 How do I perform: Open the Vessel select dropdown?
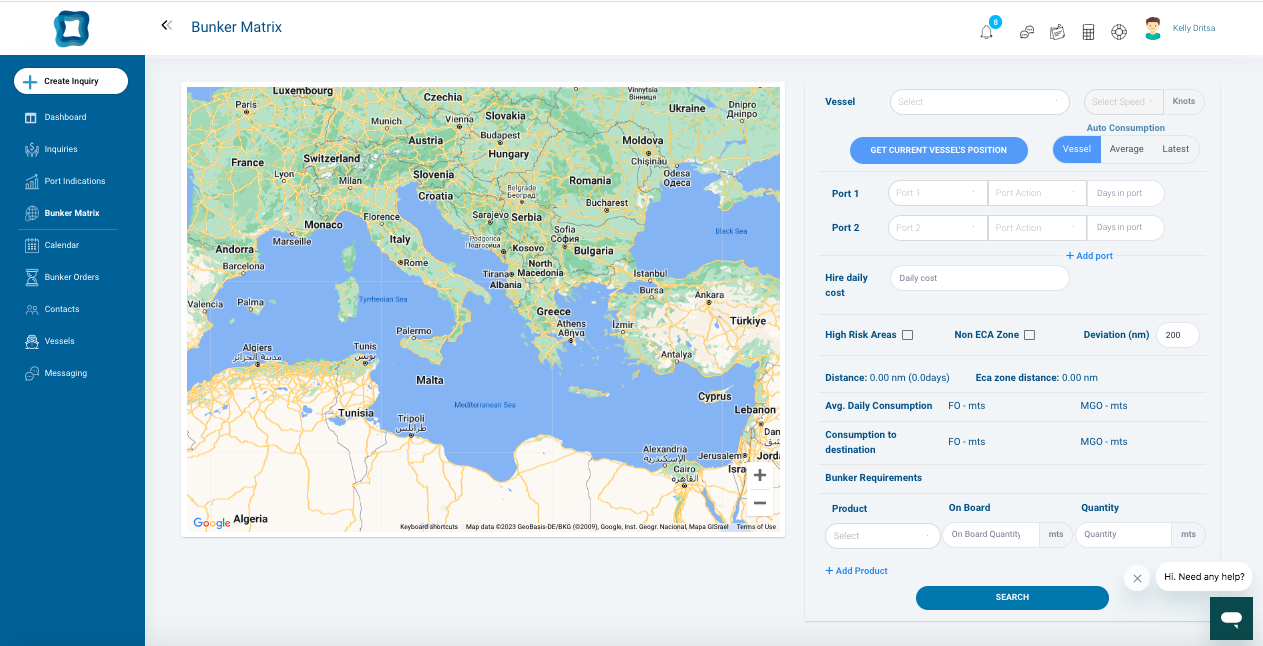coord(980,102)
